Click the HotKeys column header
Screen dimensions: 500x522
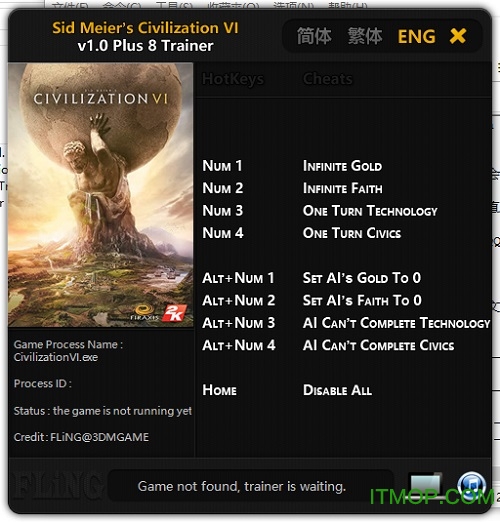(x=233, y=79)
